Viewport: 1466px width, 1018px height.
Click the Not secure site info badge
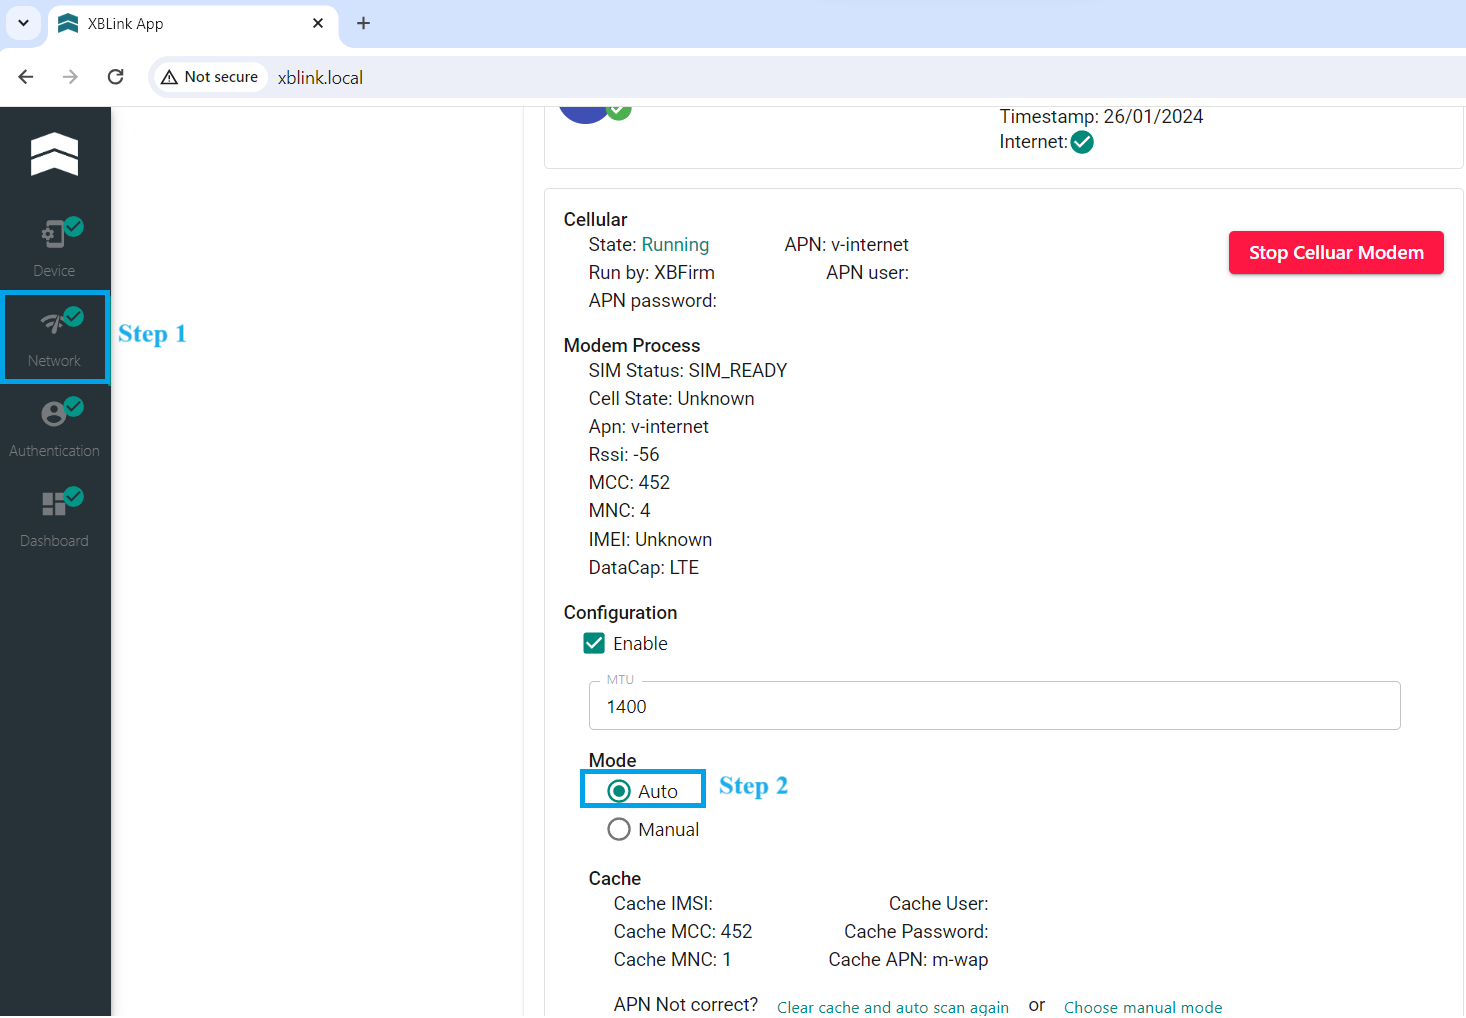pos(210,77)
